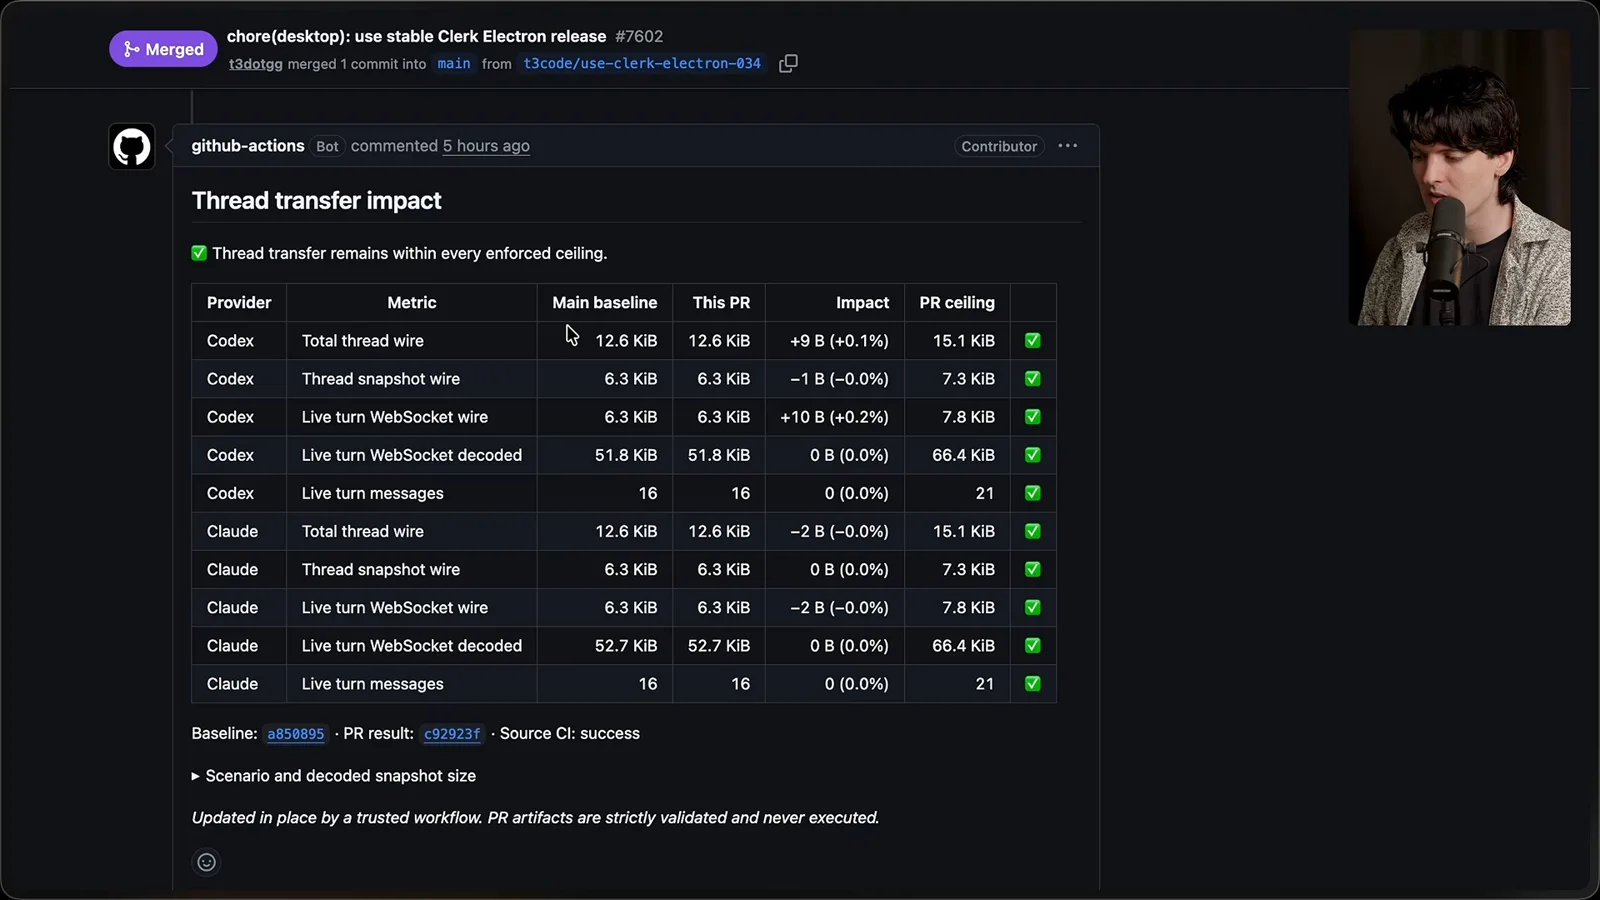Click the PR title chore(desktop) use stable Clerk
The image size is (1600, 900).
point(416,36)
